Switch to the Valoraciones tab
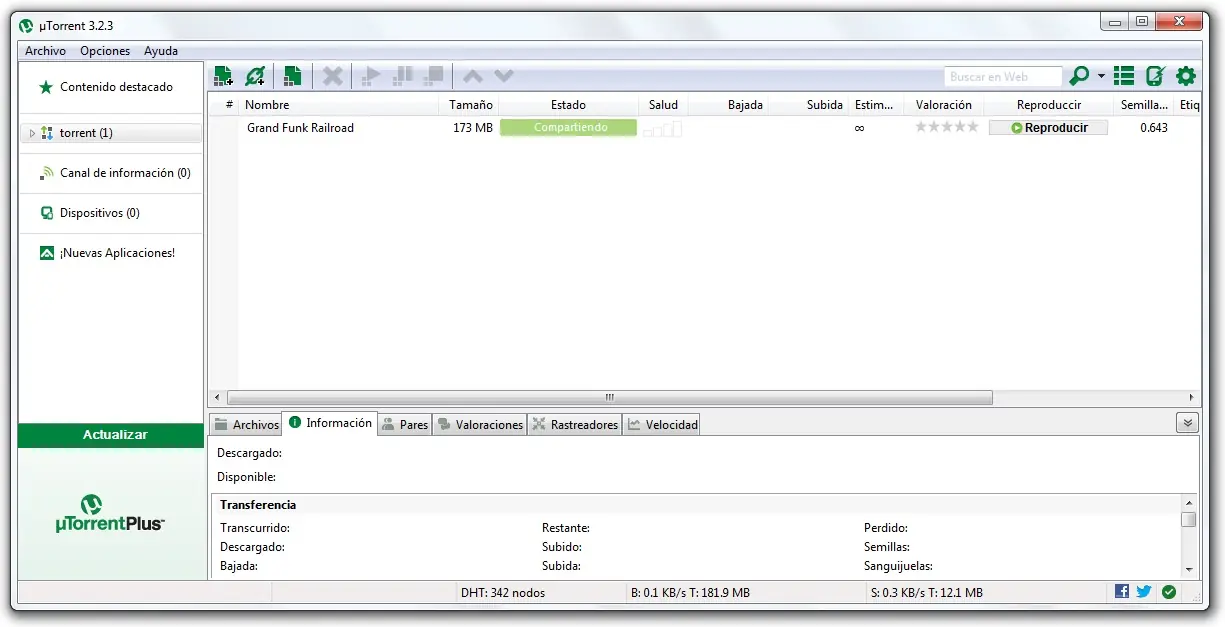Screen dimensions: 1225x627 (479, 425)
